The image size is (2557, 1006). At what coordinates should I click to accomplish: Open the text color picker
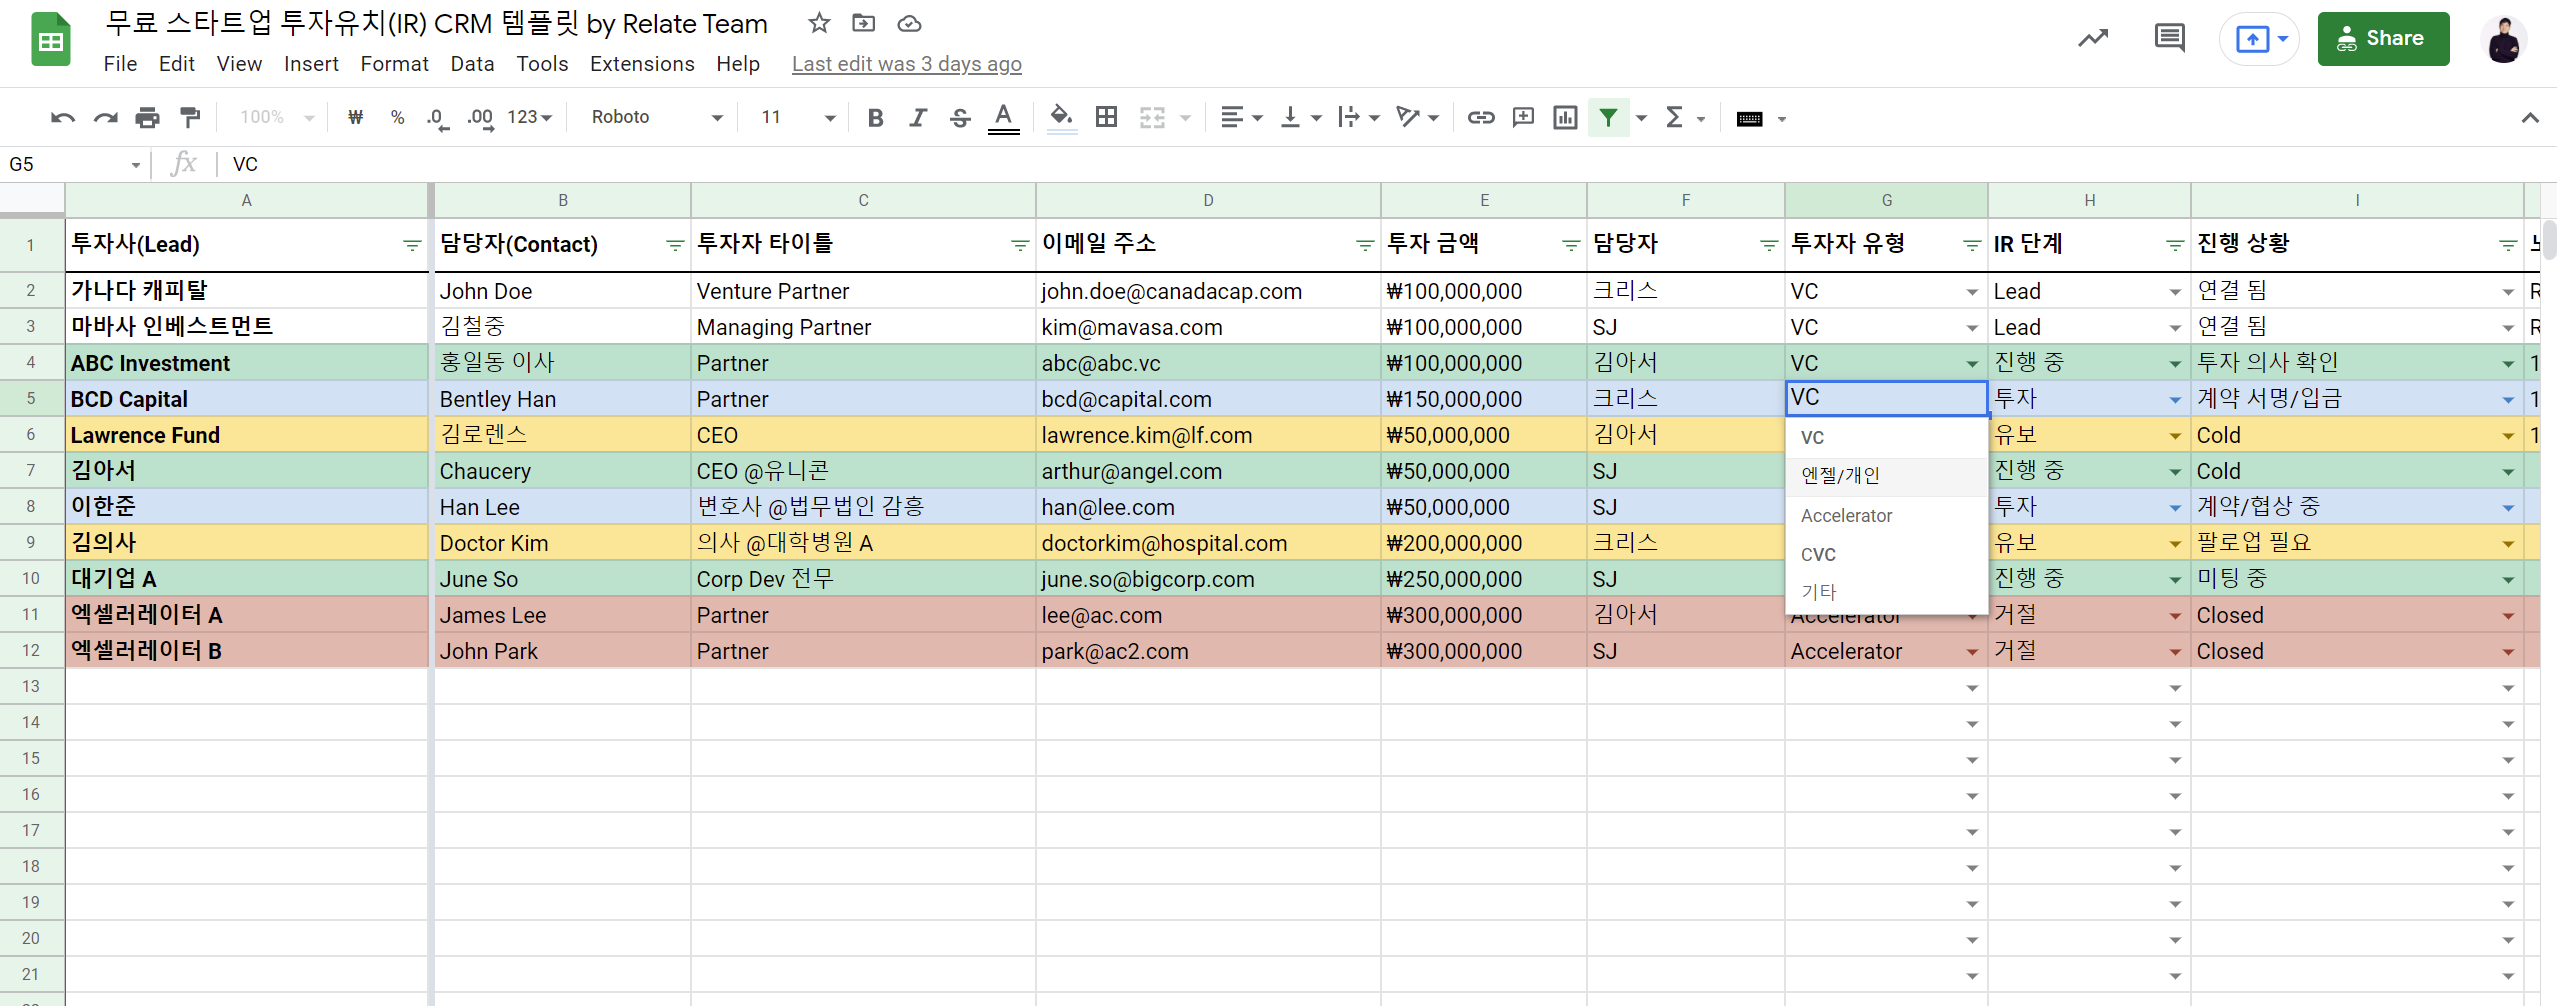coord(1003,118)
